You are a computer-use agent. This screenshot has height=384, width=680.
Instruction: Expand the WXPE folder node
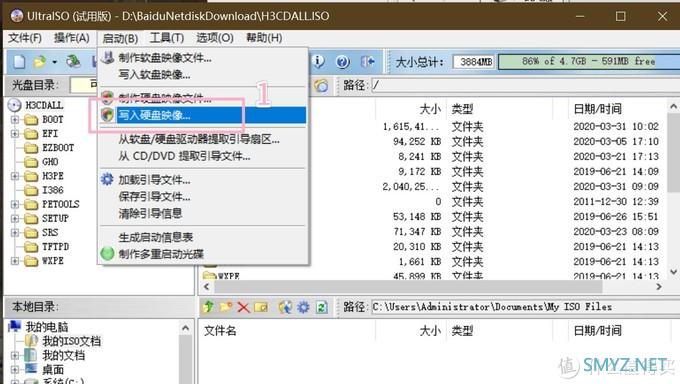pos(15,261)
